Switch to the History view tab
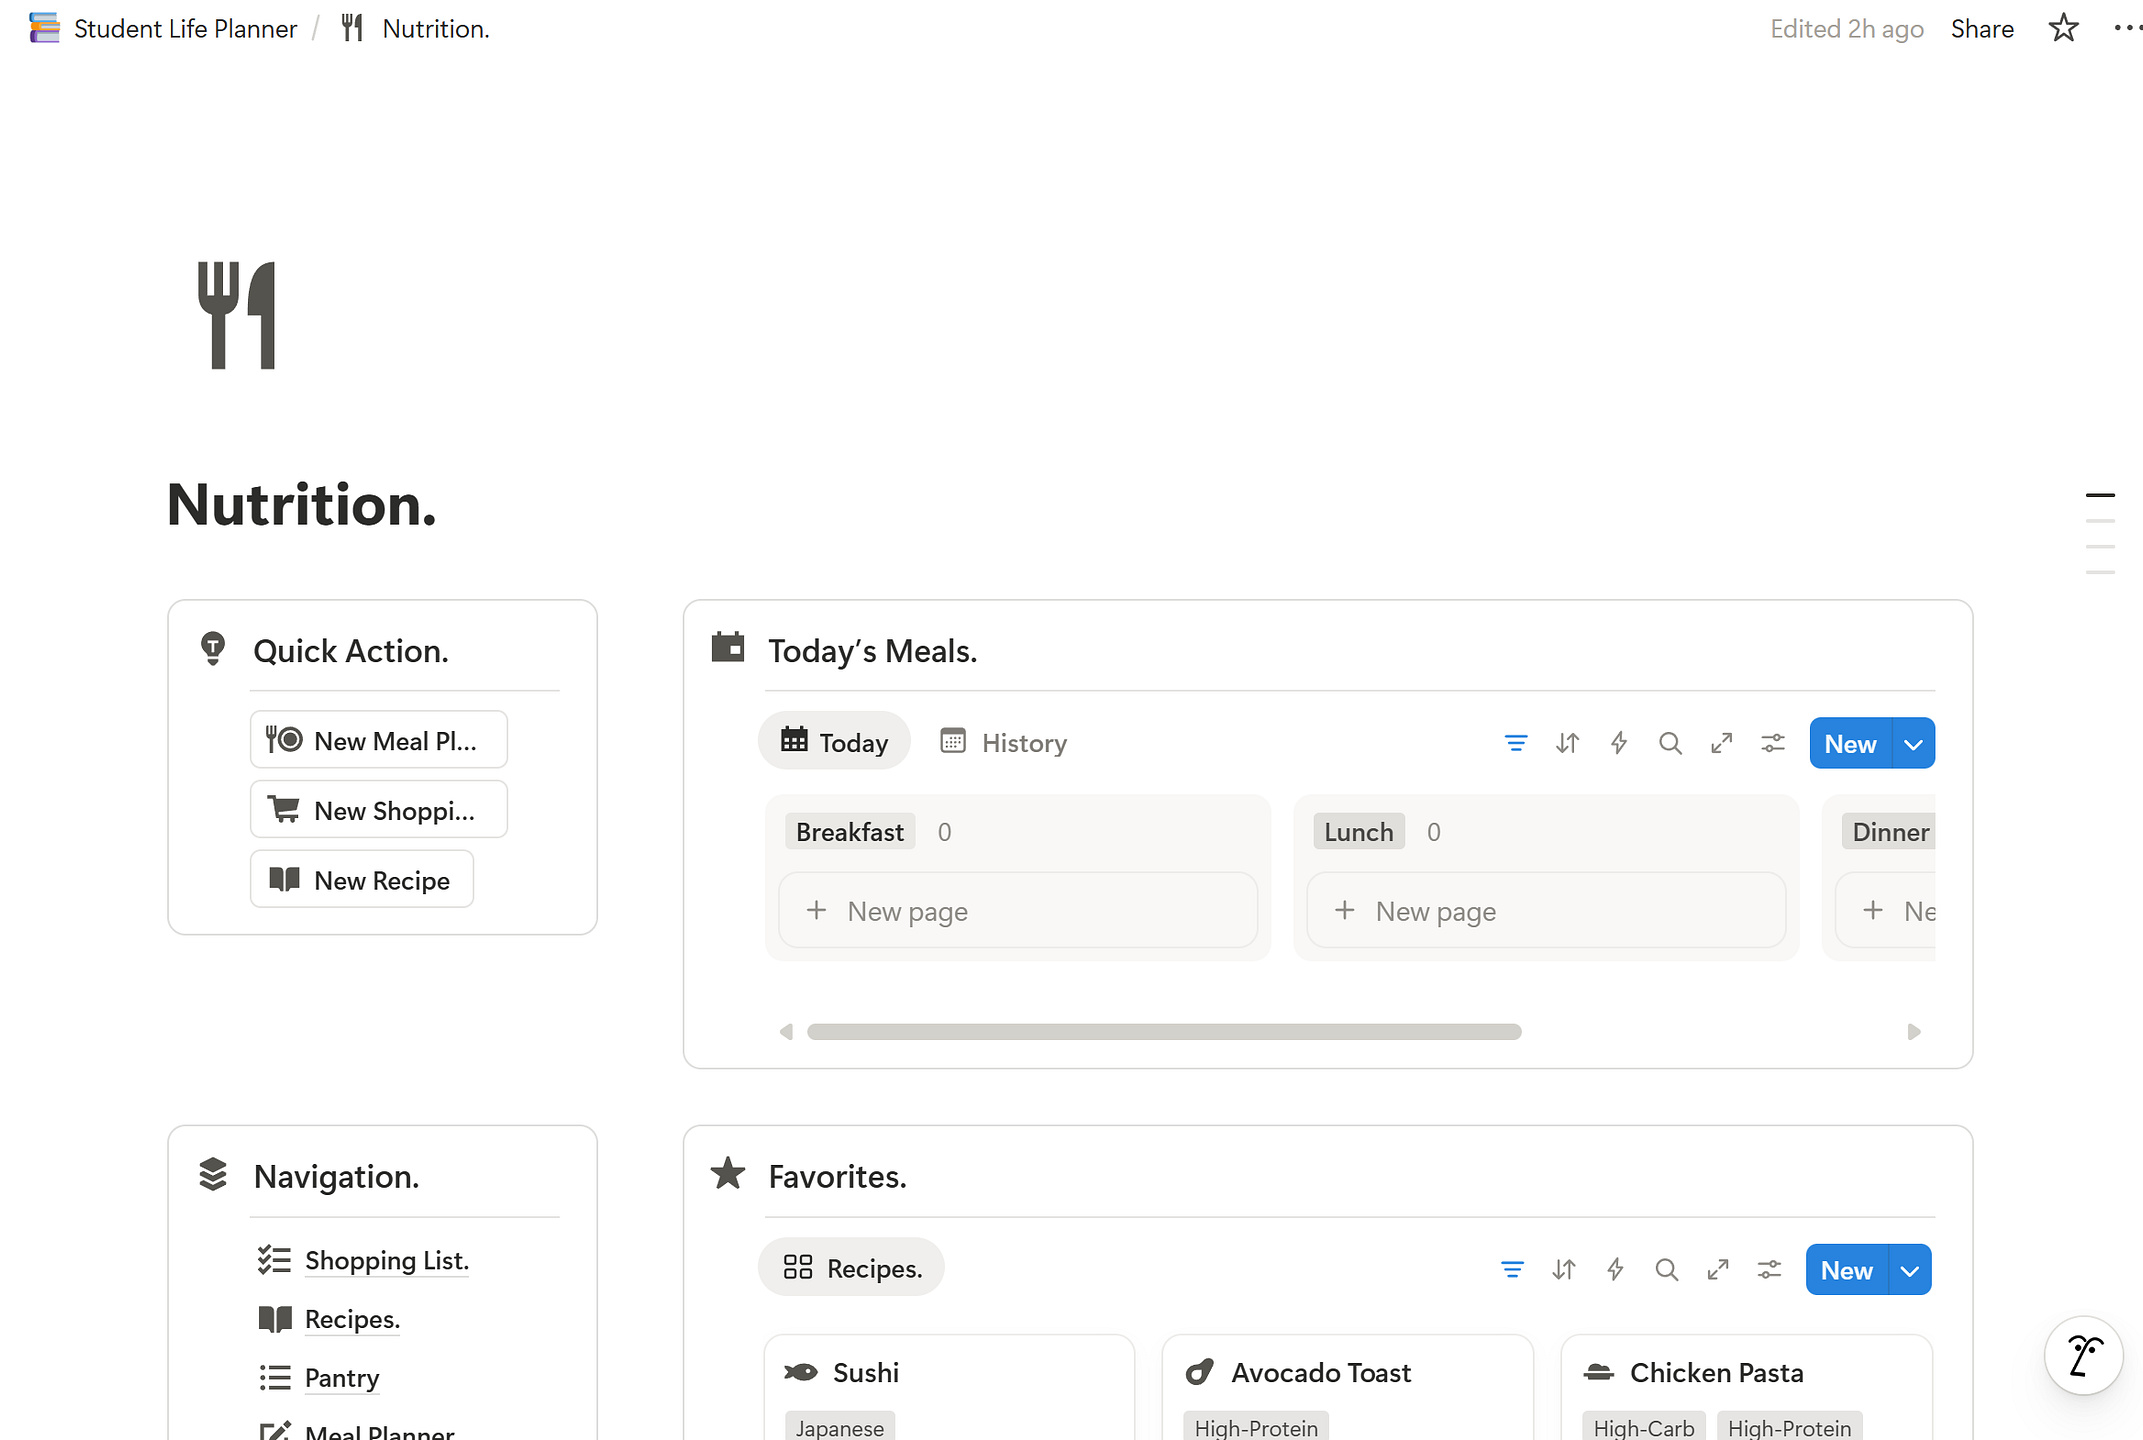This screenshot has width=2143, height=1440. [x=1004, y=742]
